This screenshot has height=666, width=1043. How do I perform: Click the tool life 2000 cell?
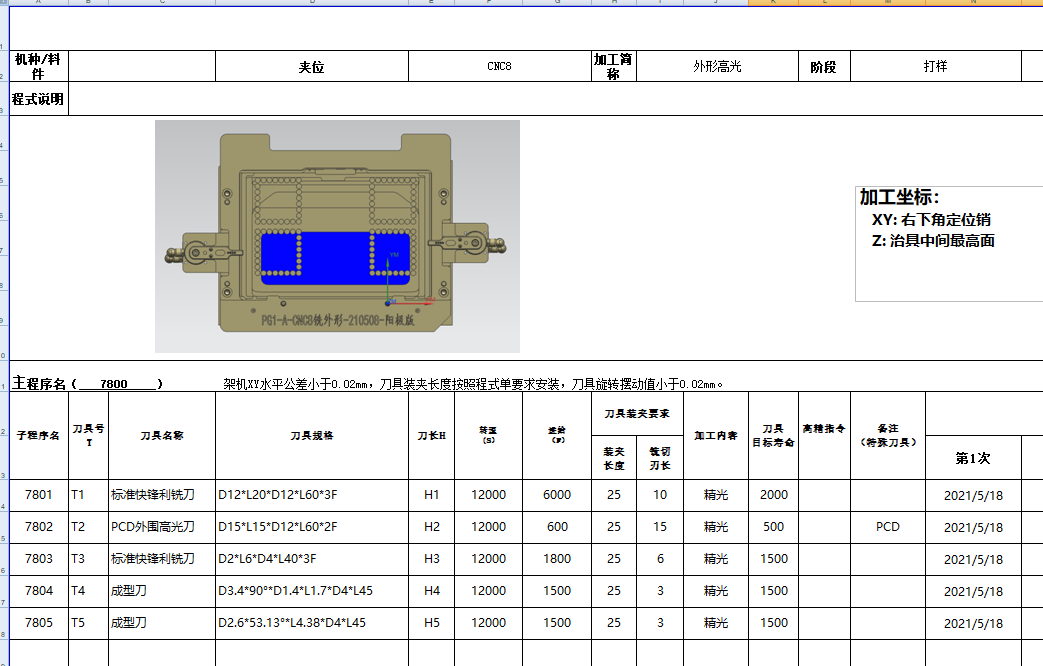773,495
